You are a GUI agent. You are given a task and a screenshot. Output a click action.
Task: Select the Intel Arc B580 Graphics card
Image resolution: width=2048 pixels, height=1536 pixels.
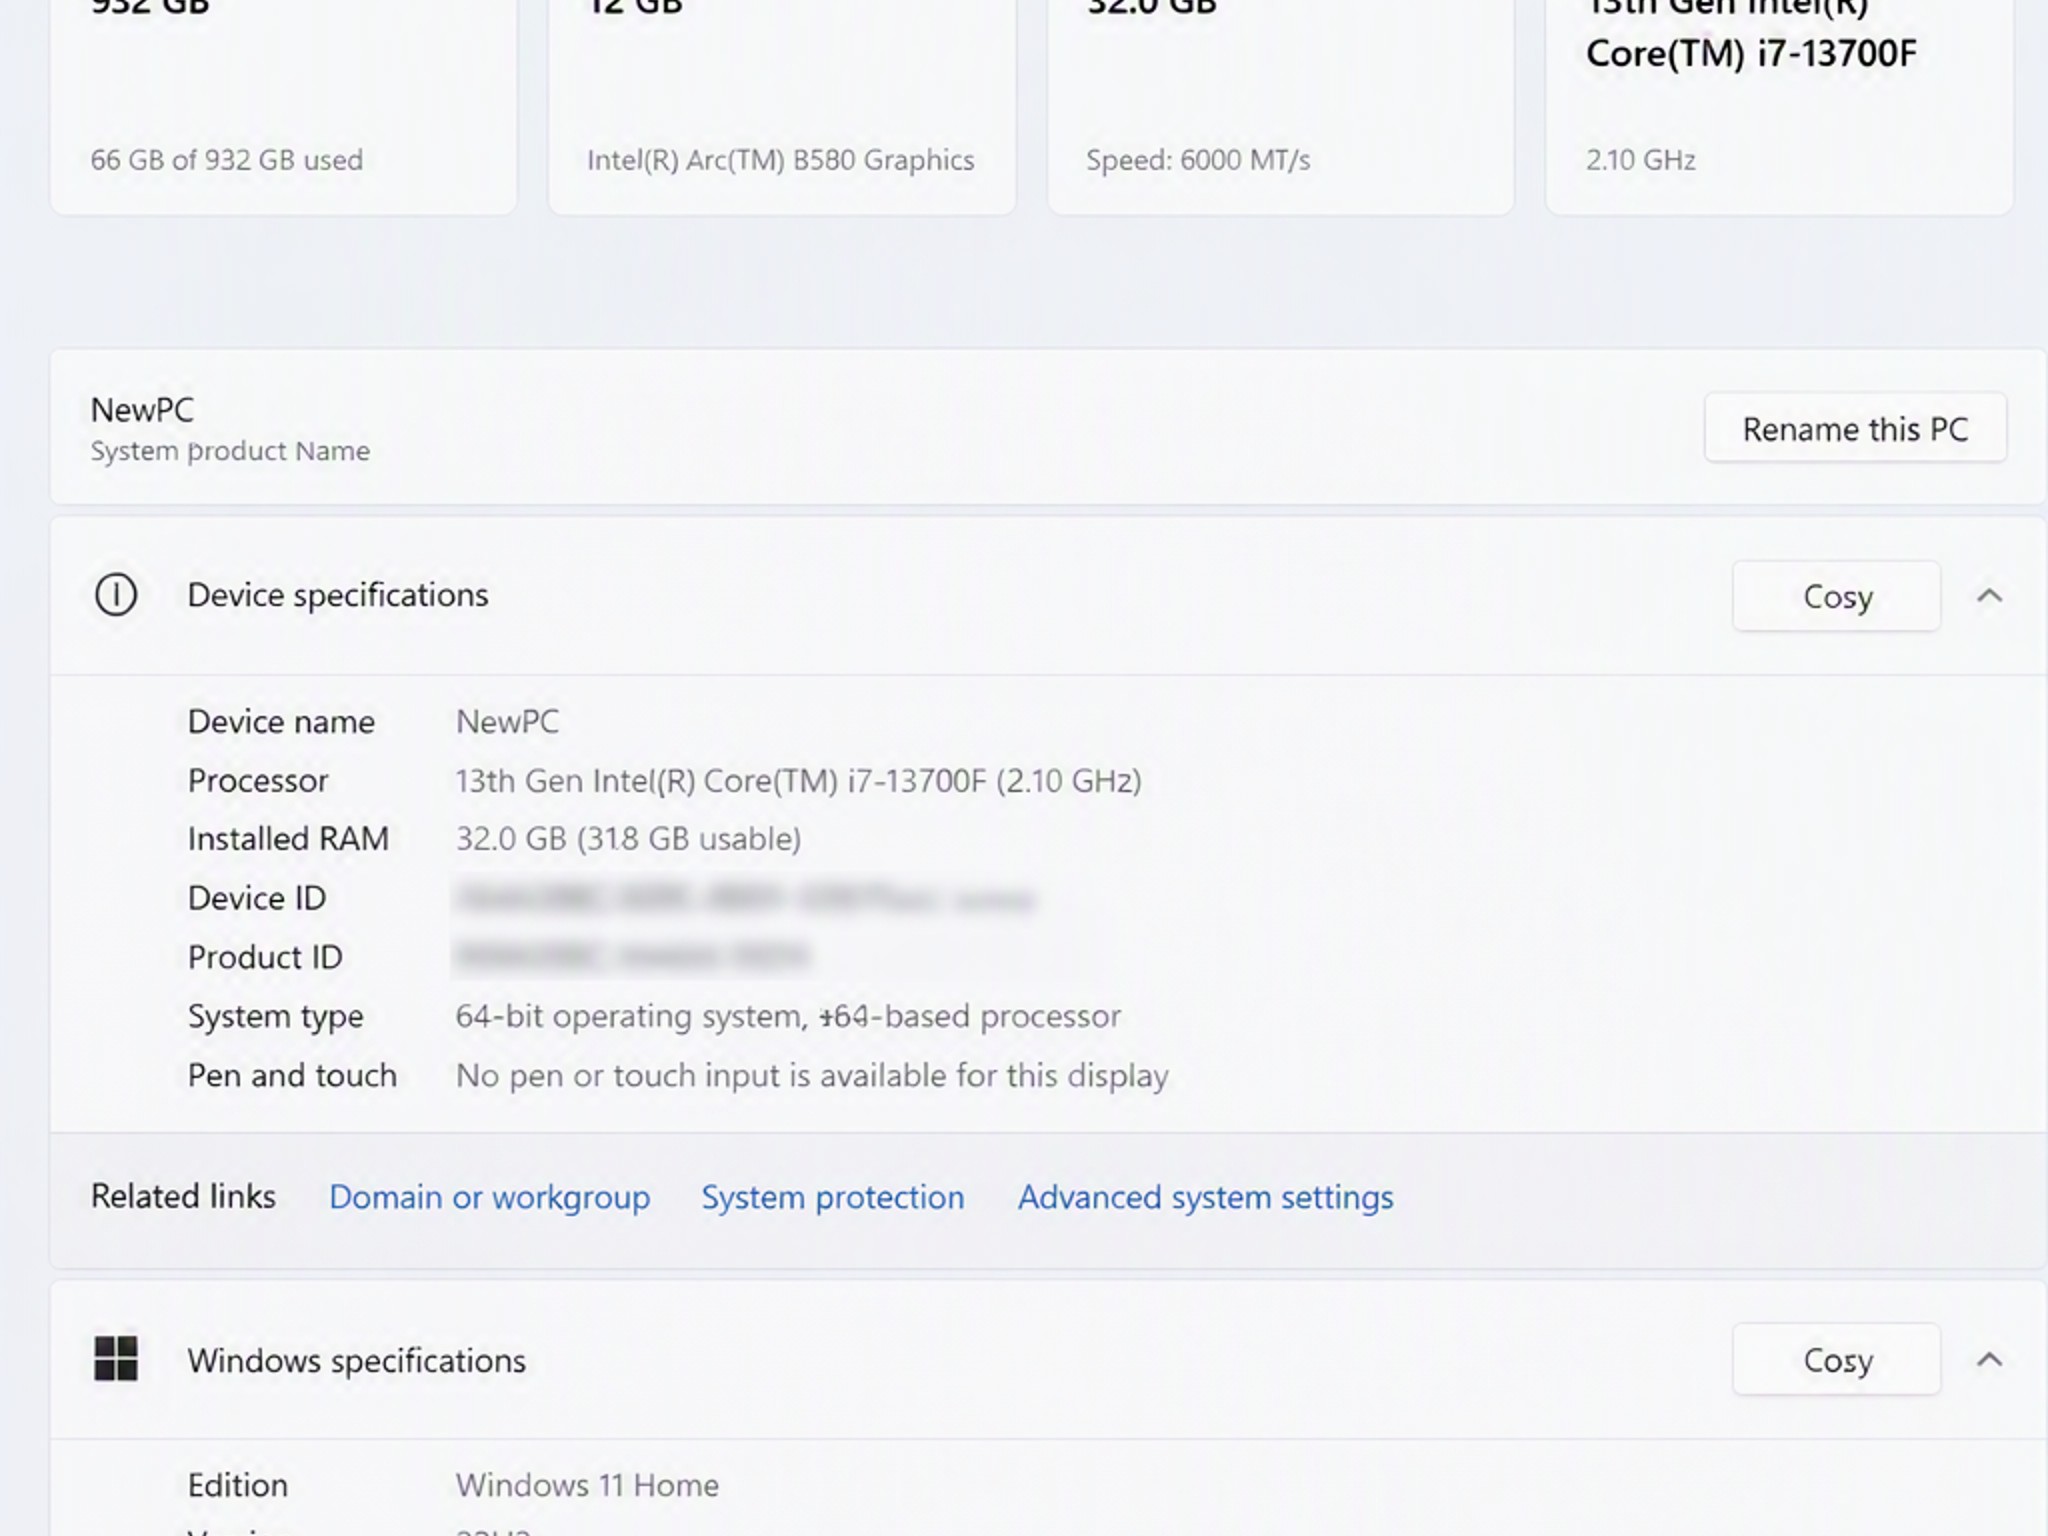(782, 107)
